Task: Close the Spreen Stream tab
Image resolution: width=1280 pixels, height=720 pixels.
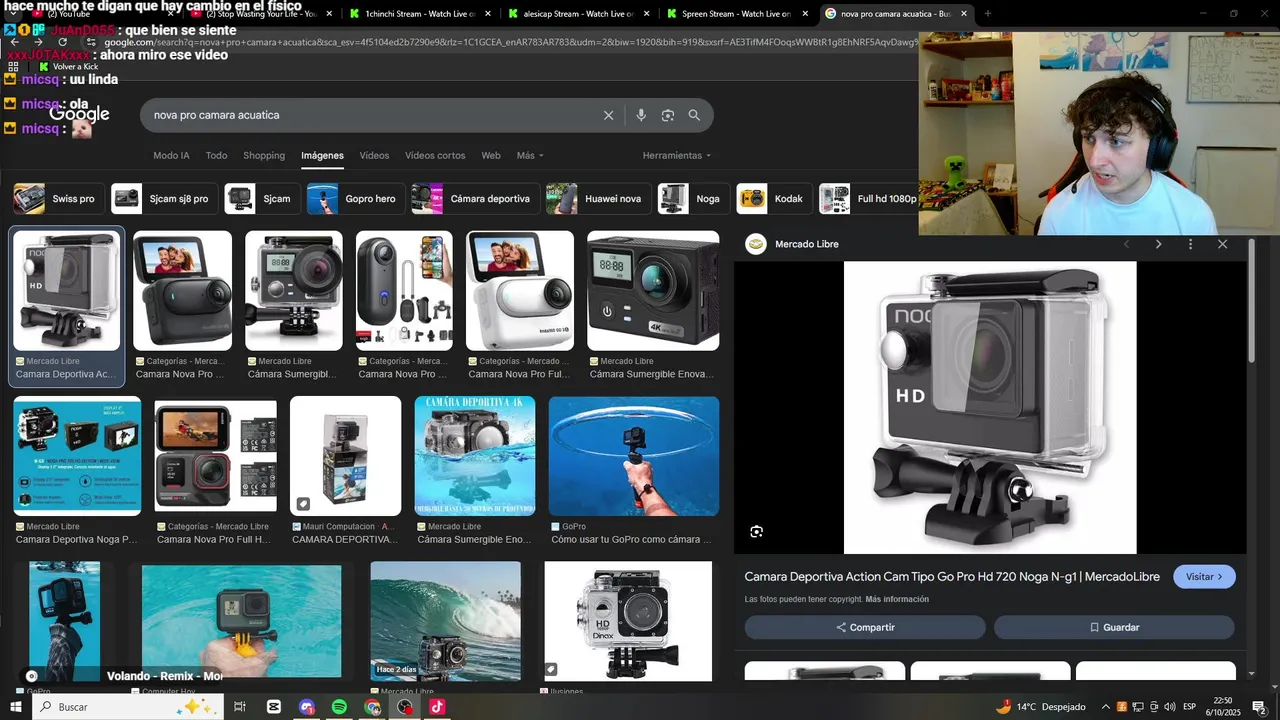Action: pyautogui.click(x=805, y=14)
